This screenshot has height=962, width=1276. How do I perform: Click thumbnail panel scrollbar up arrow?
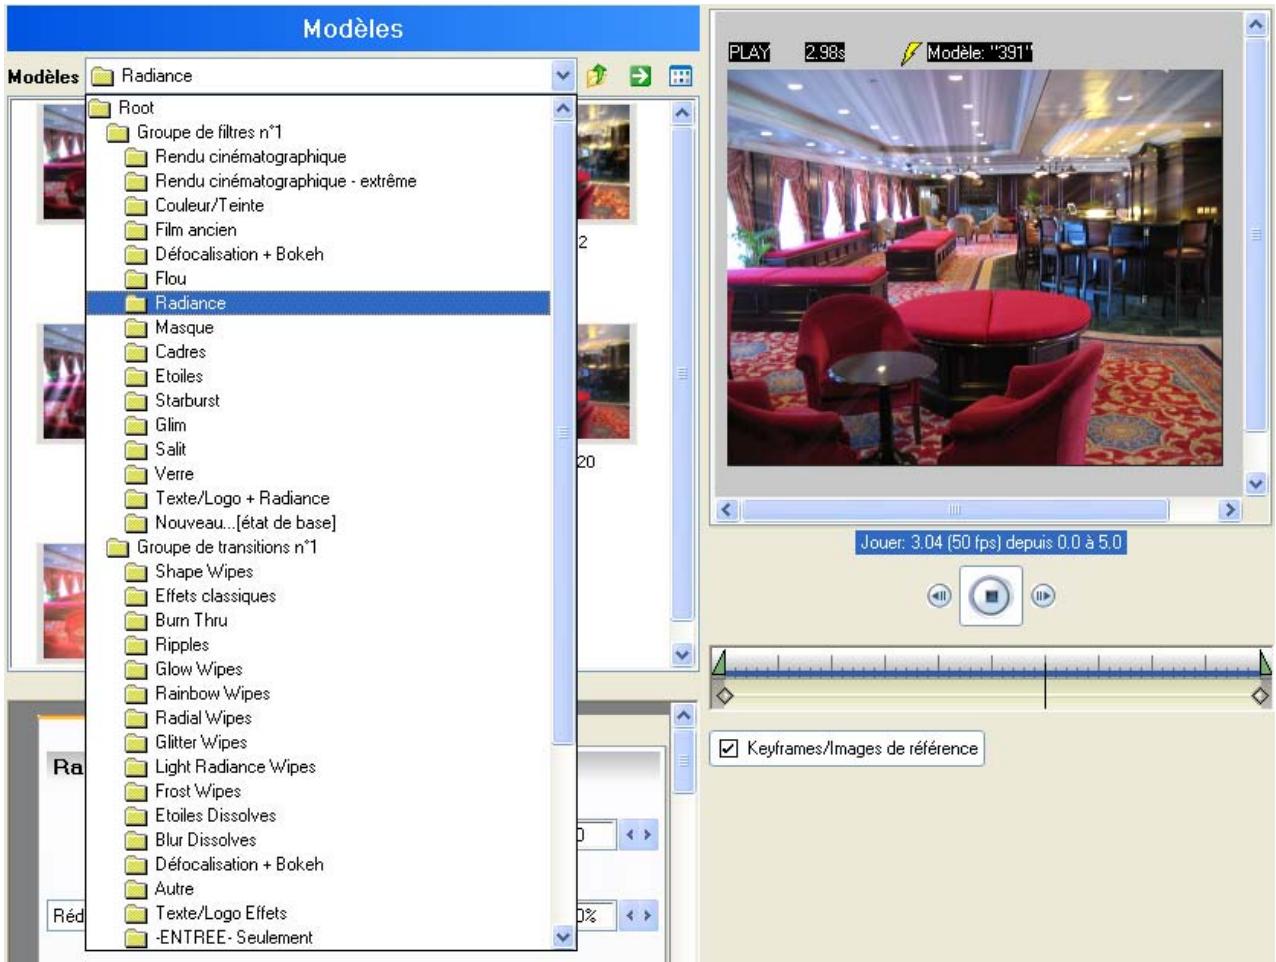(x=683, y=113)
